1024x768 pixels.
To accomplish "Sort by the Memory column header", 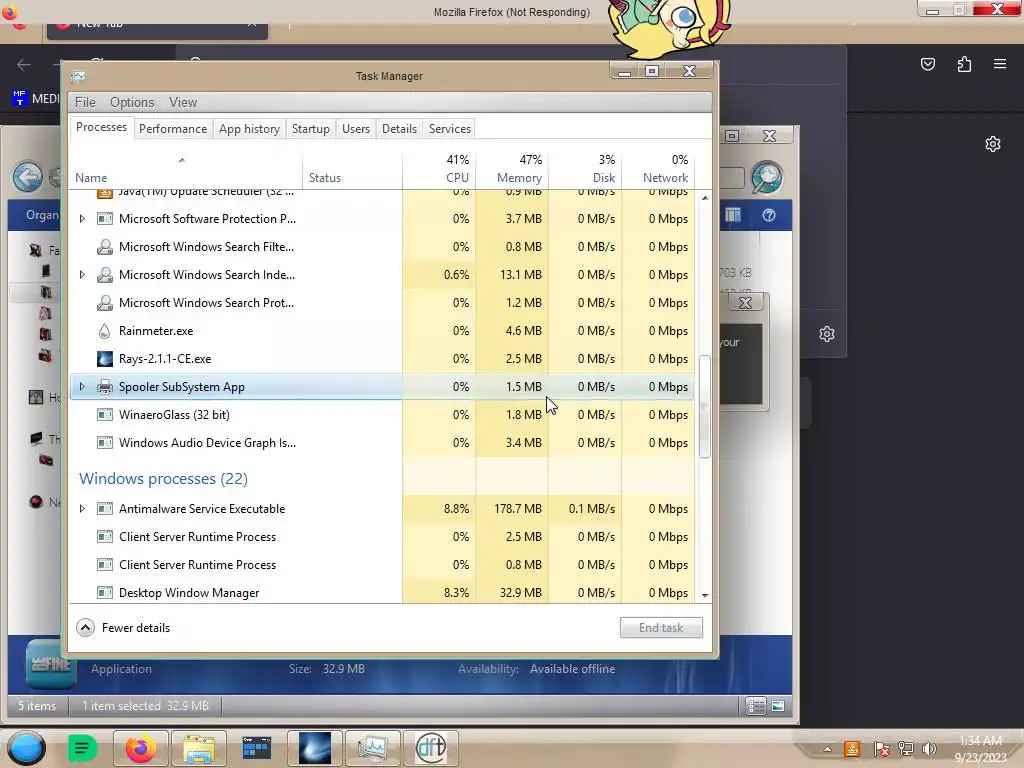I will [512, 169].
